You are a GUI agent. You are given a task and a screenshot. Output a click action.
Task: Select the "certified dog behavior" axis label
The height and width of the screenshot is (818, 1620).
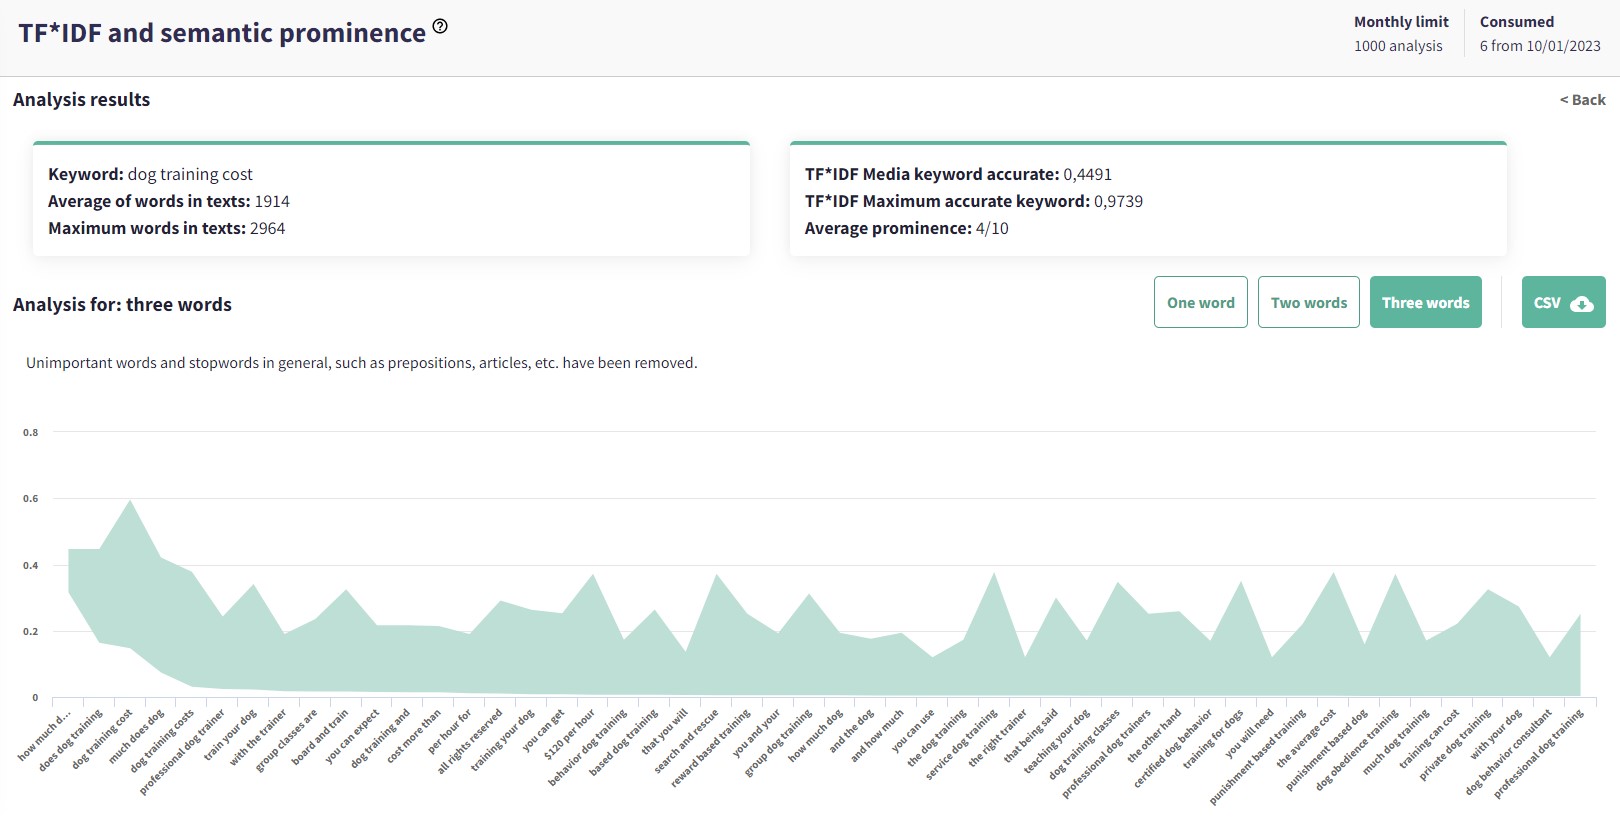click(1174, 748)
